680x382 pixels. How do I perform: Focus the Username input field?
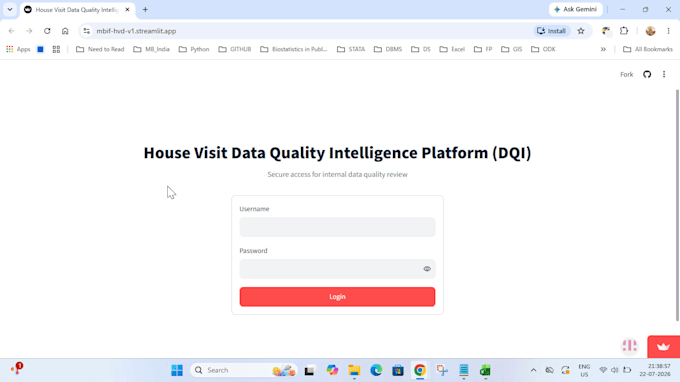[337, 227]
